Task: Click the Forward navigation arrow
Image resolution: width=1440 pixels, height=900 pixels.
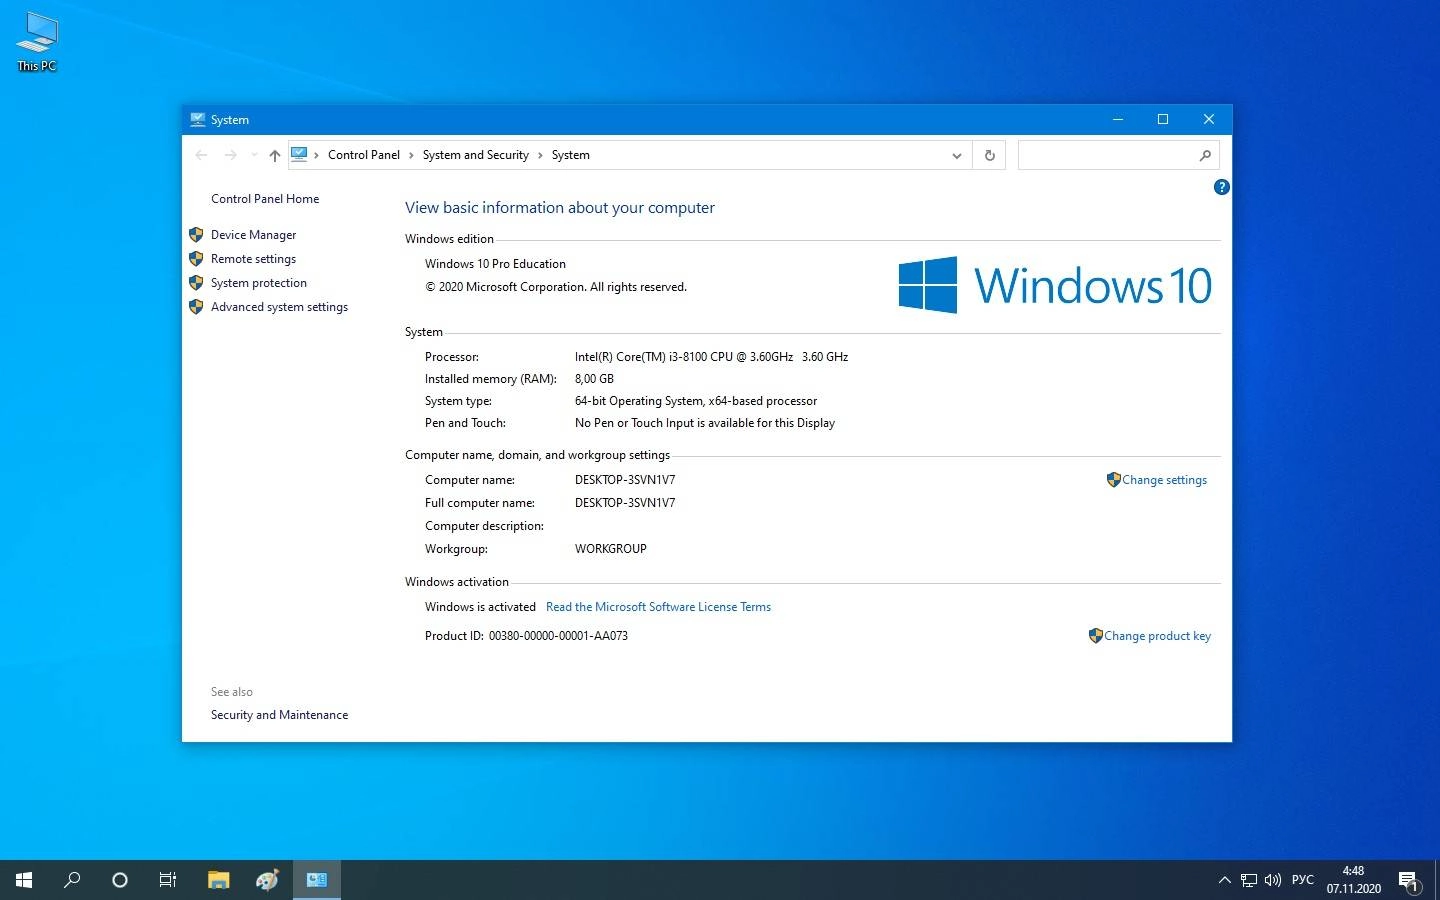Action: (x=231, y=155)
